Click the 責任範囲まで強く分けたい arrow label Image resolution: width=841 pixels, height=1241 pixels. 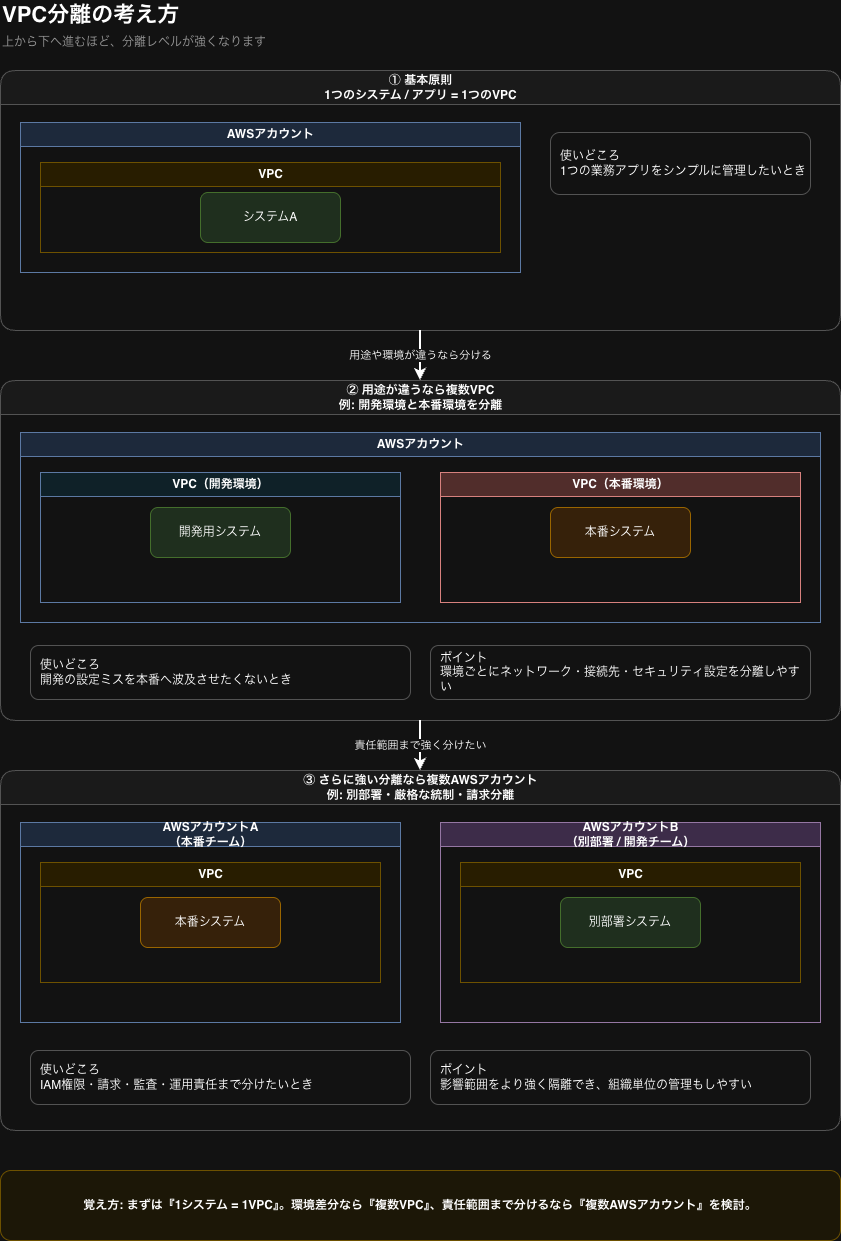pos(420,744)
